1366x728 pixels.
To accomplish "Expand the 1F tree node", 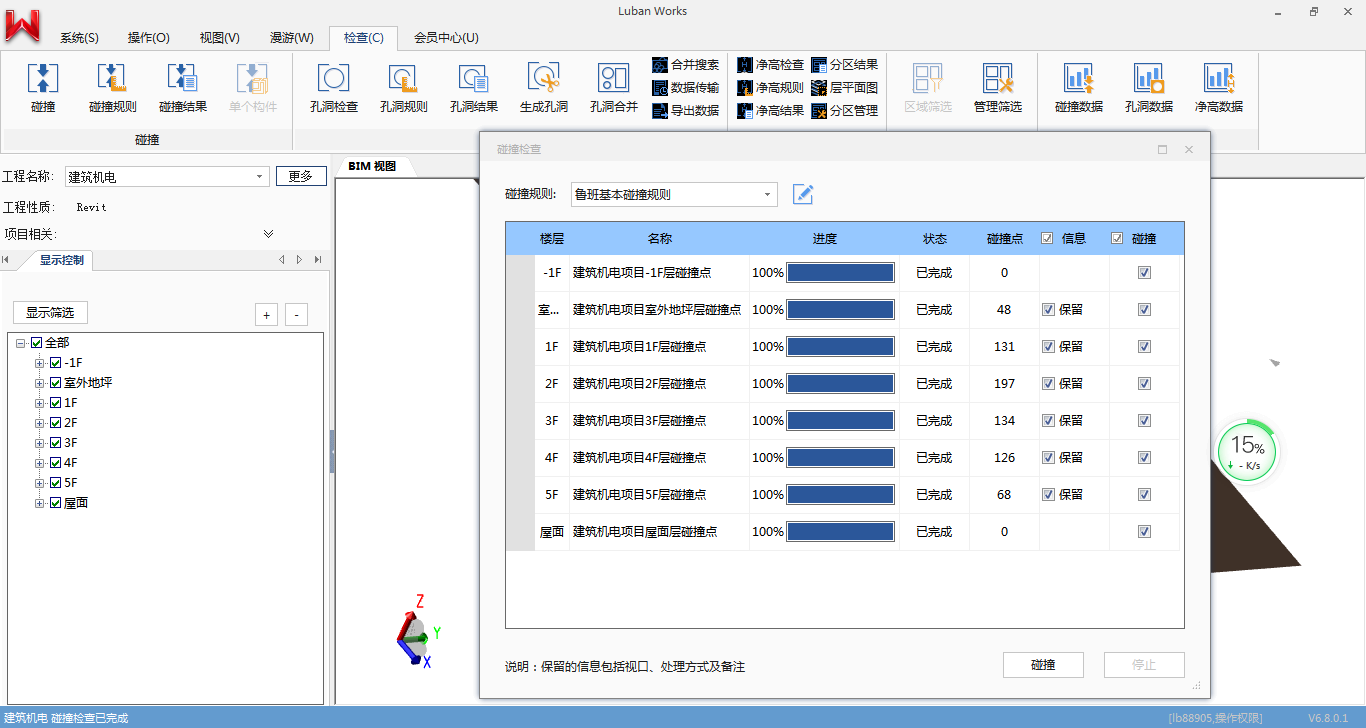I will [40, 403].
